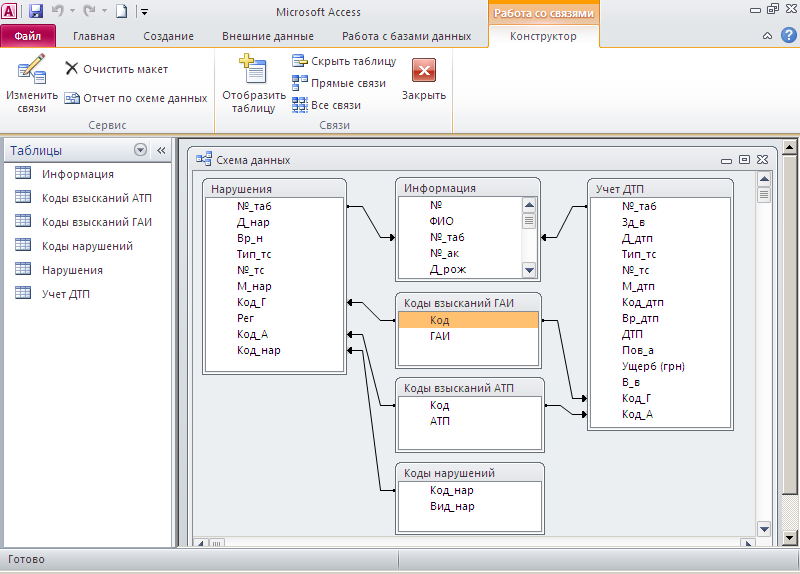The image size is (800, 574).
Task: Open the Файл tab
Action: pyautogui.click(x=28, y=36)
